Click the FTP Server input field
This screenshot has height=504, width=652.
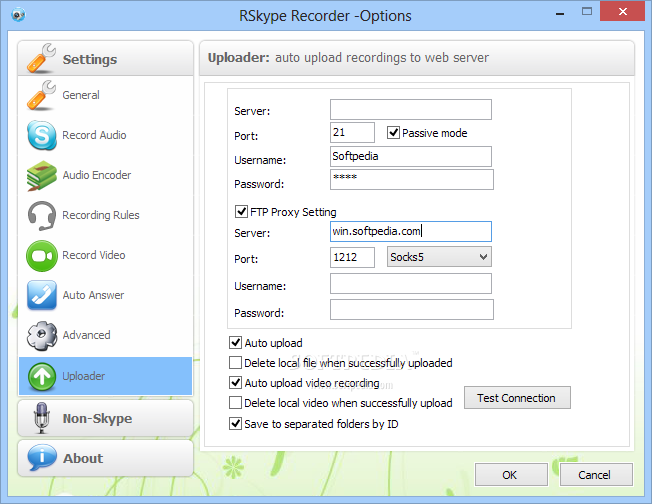click(x=411, y=109)
